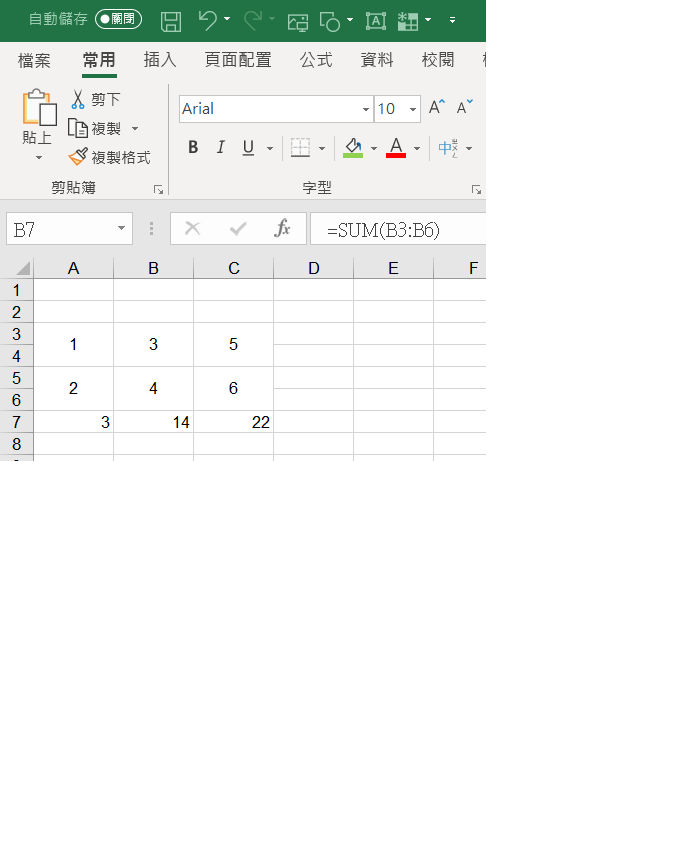Apply the red font color

396,147
